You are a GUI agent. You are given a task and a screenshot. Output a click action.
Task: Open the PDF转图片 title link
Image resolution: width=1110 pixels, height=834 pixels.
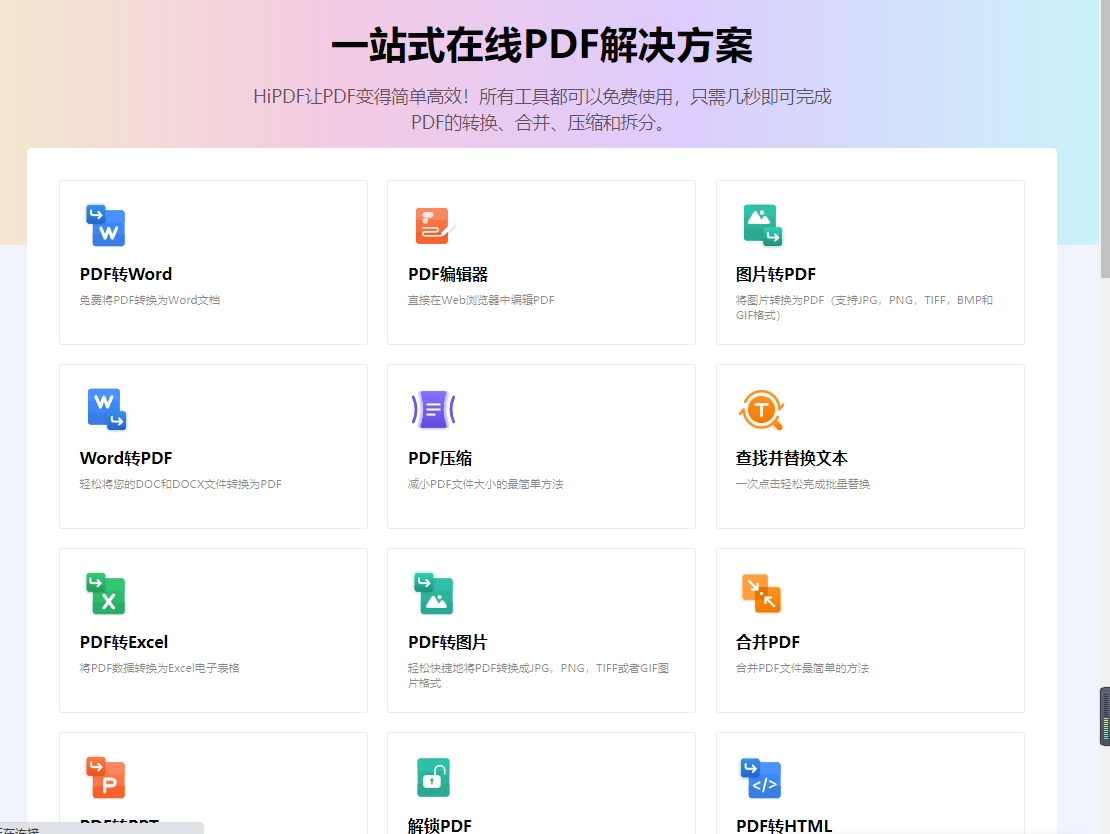448,642
